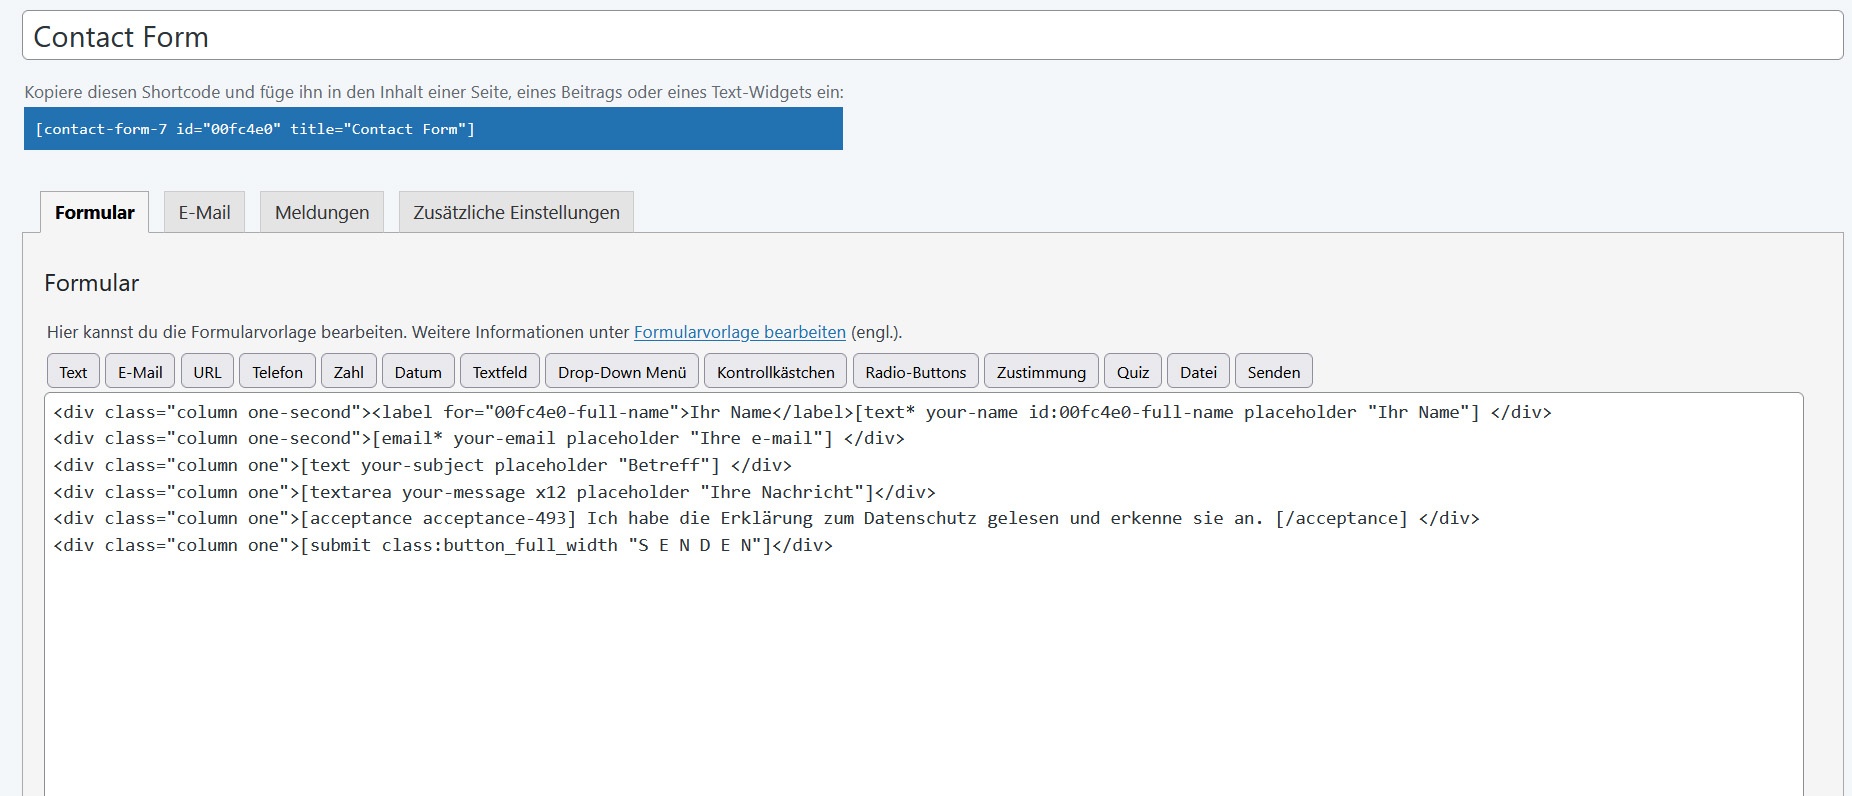This screenshot has width=1852, height=796.
Task: Click the Text tag generator button
Action: pyautogui.click(x=73, y=372)
